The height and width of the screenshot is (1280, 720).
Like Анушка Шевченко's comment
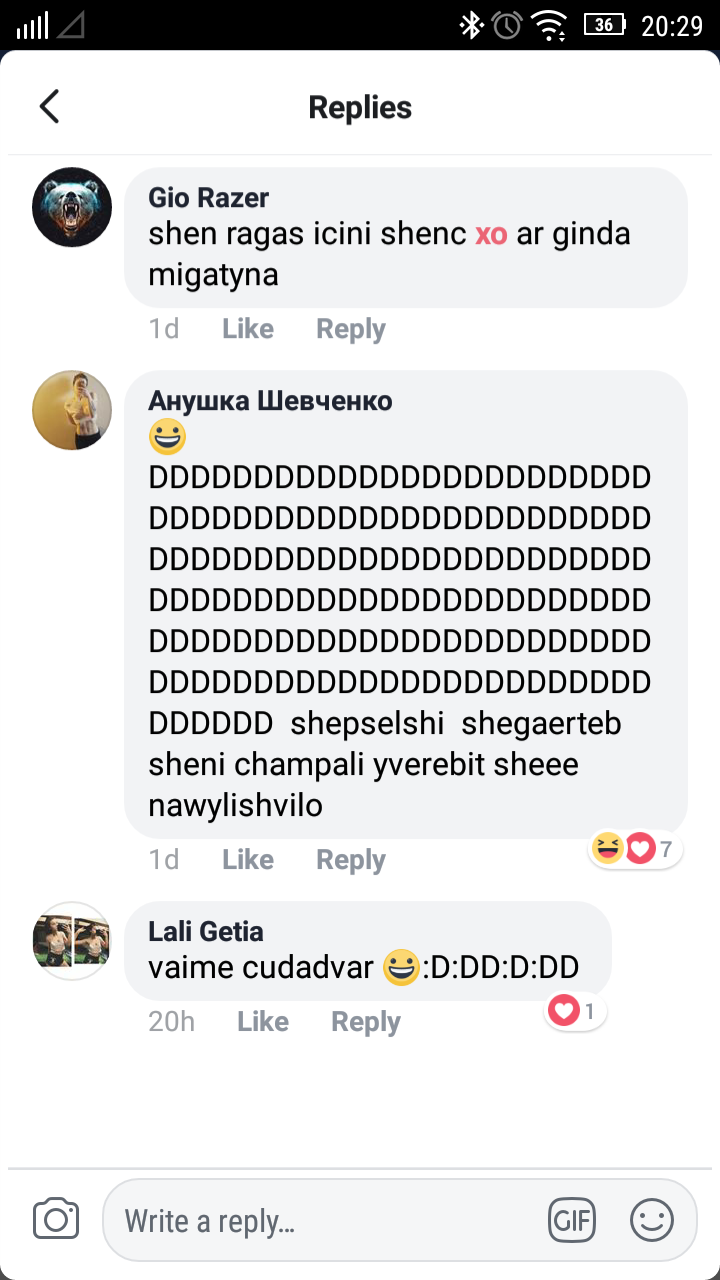[x=247, y=860]
